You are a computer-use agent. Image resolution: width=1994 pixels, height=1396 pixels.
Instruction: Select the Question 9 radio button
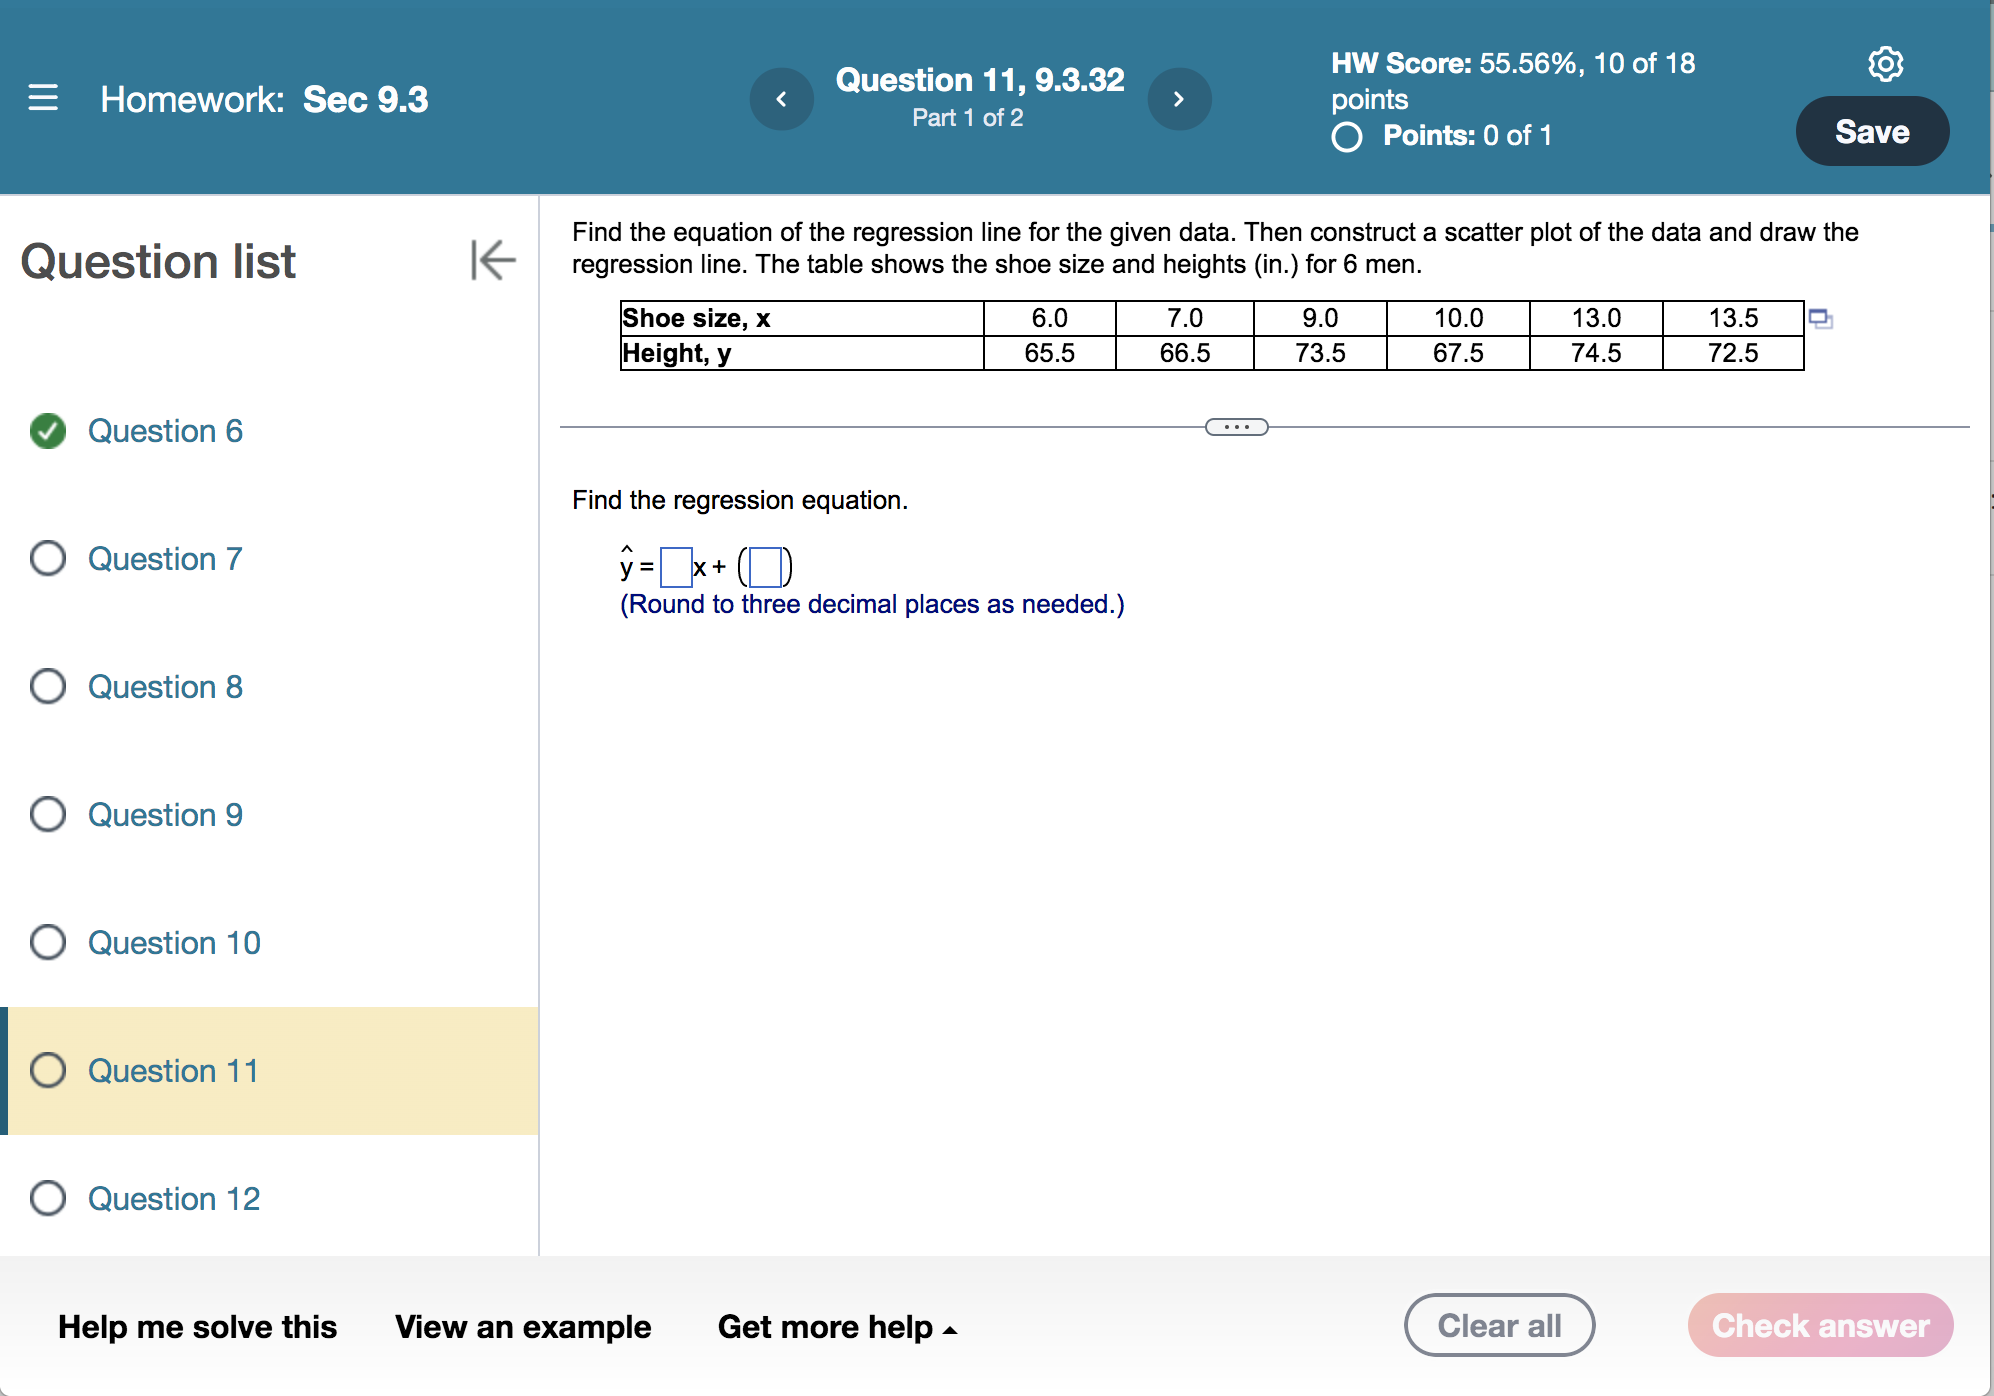coord(48,815)
